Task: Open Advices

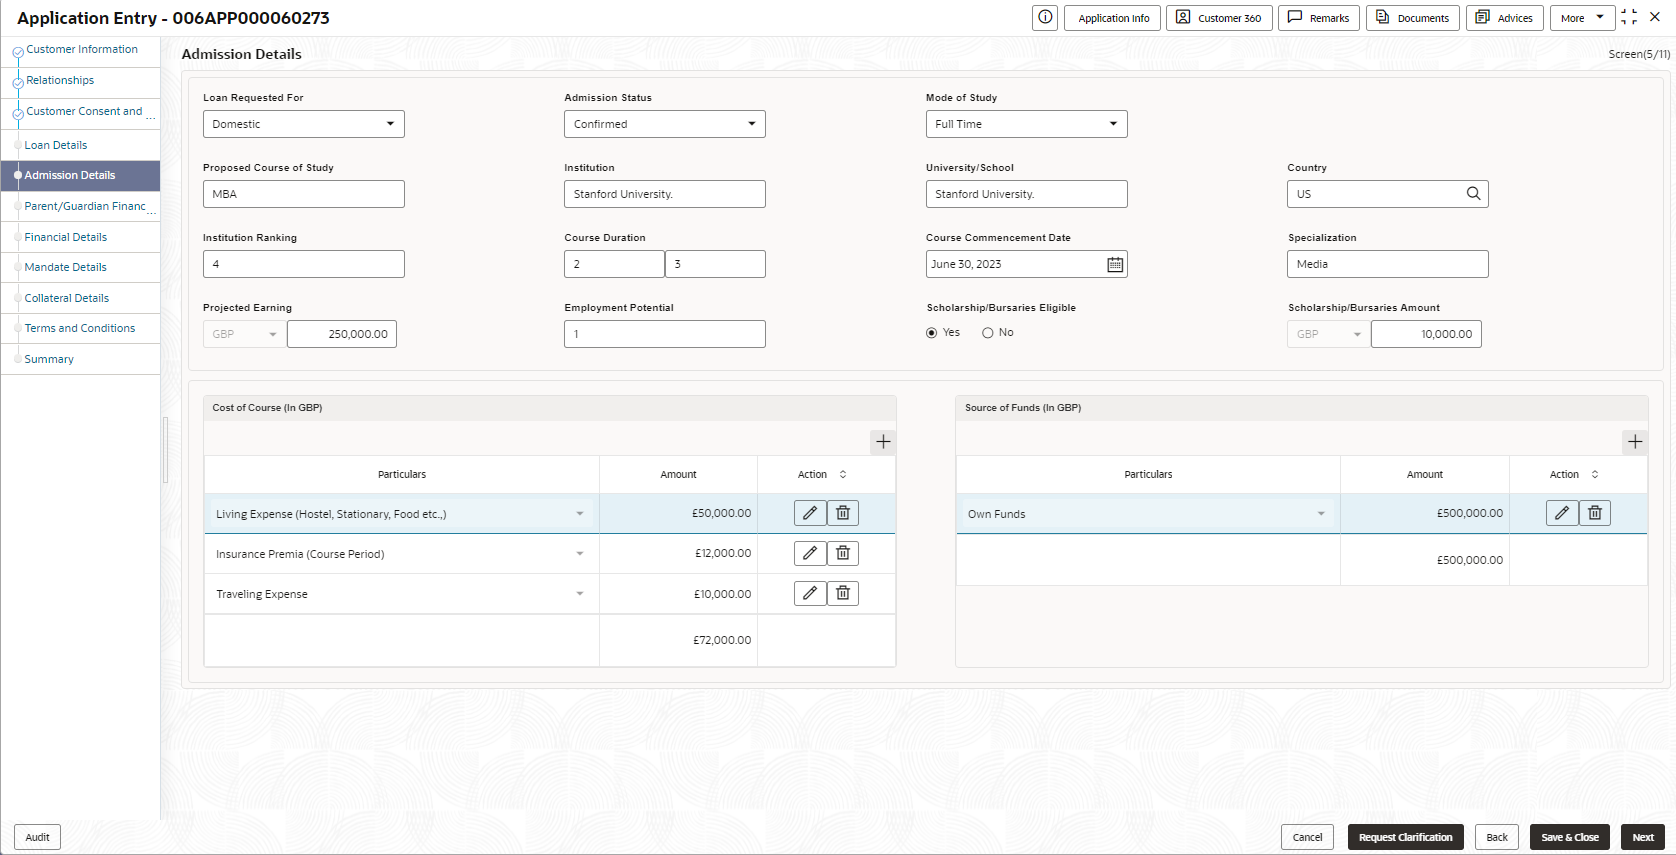Action: click(1505, 18)
